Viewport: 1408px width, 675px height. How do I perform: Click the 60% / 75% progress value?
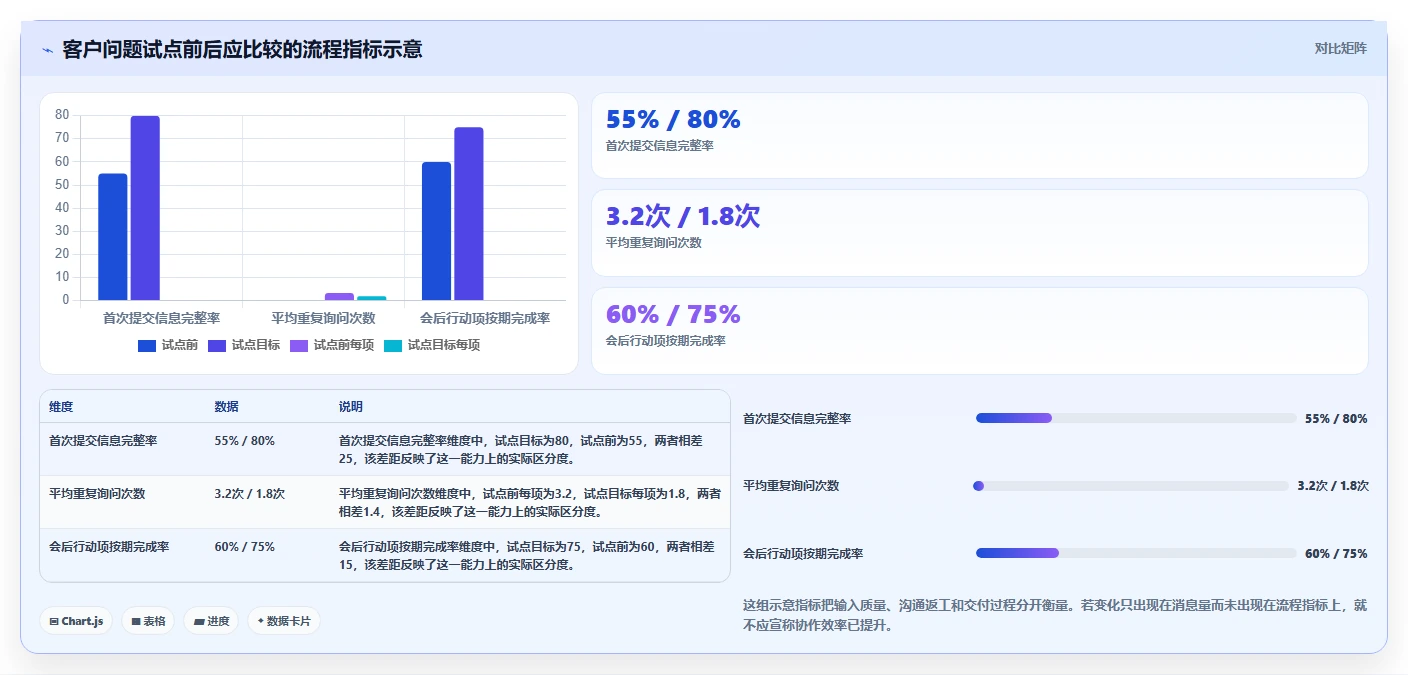point(1336,554)
